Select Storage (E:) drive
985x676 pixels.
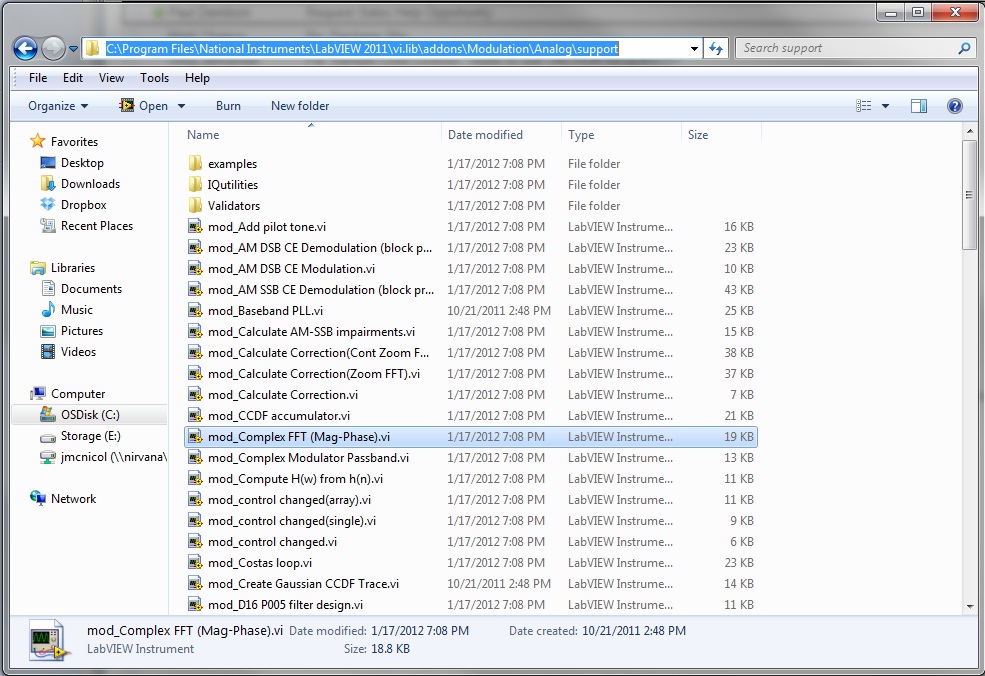click(90, 435)
